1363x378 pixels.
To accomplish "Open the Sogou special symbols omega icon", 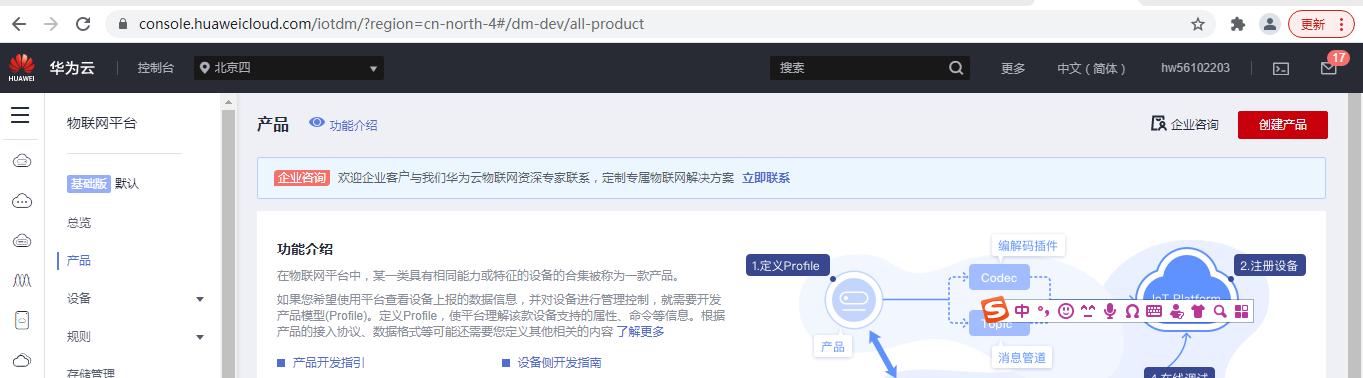I will (x=1132, y=311).
